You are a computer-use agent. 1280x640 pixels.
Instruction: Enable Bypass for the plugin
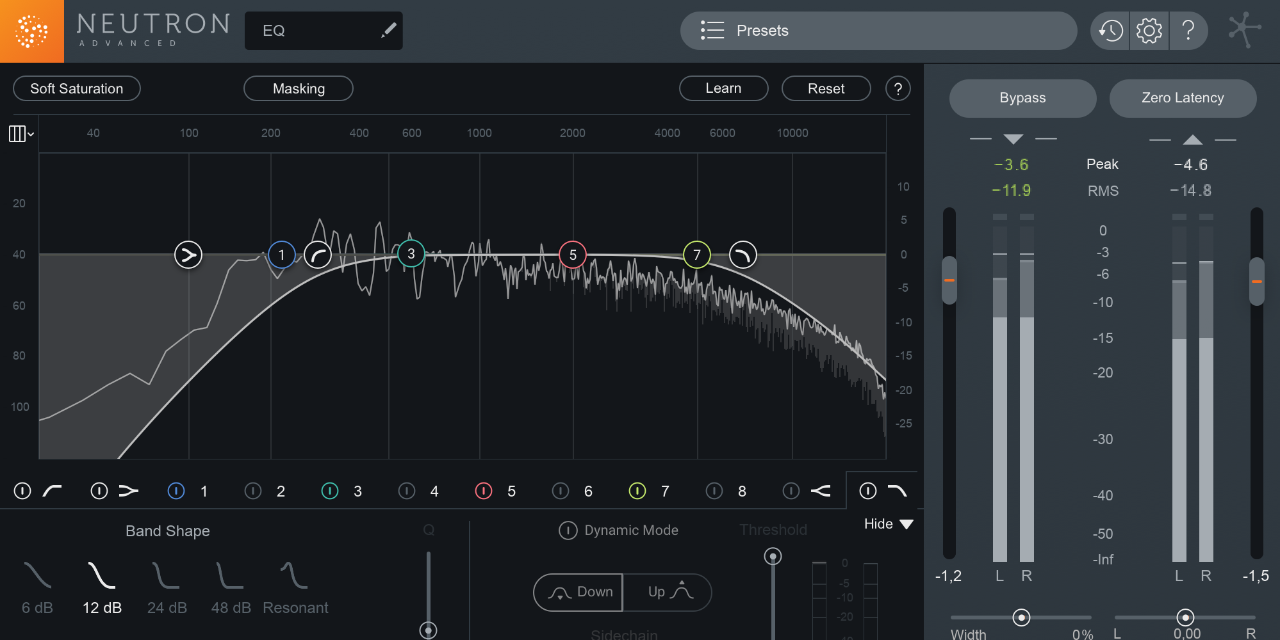pyautogui.click(x=1022, y=98)
